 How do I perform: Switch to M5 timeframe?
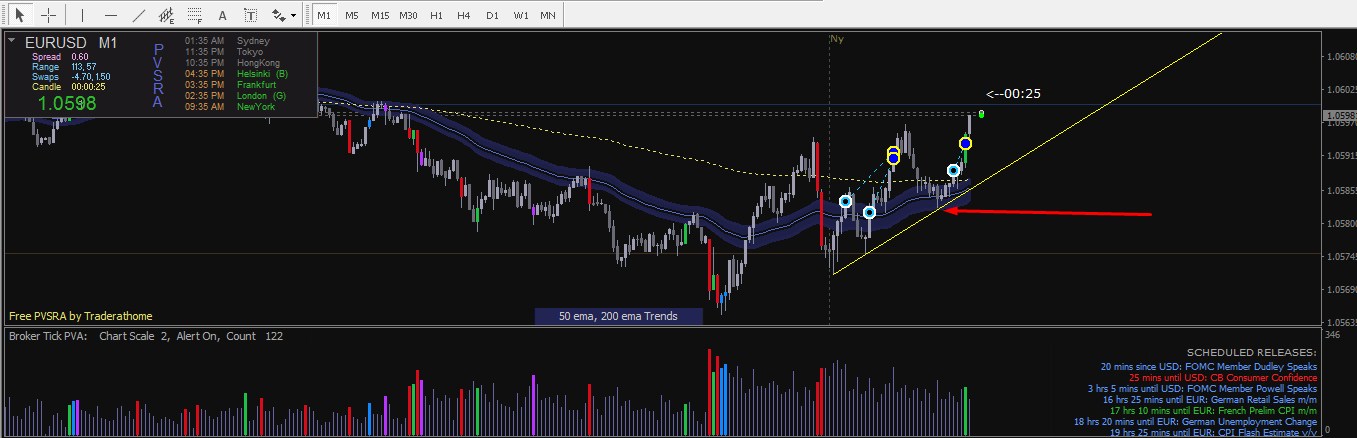click(351, 16)
